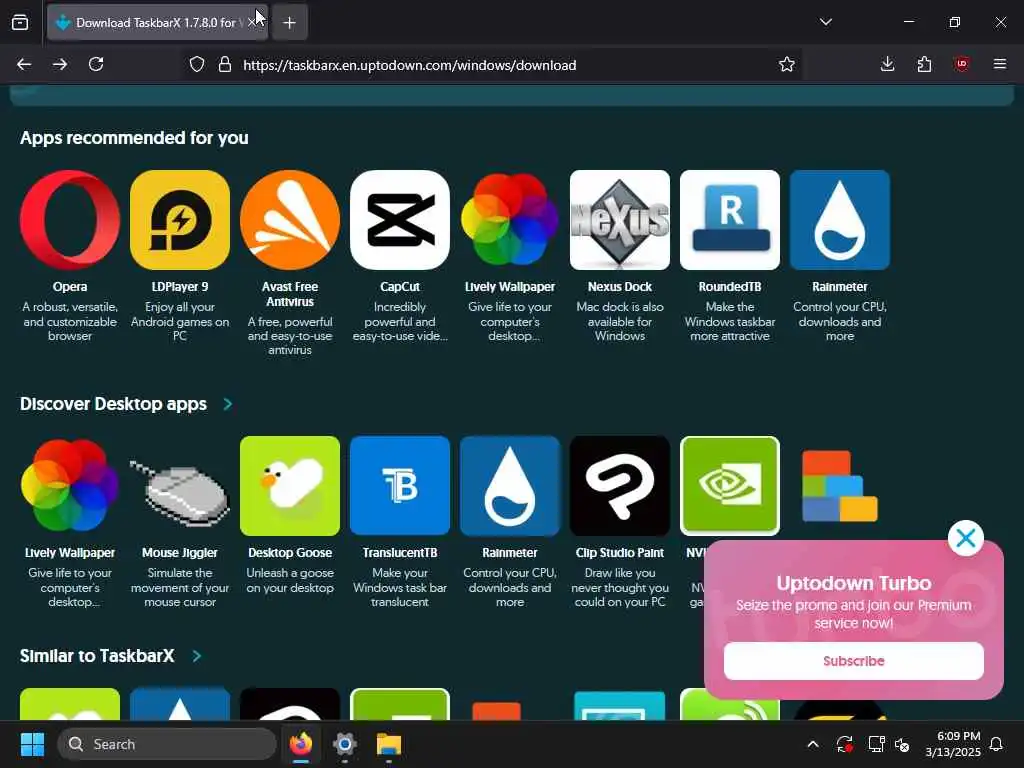Open Firefox View from the tab bar
The width and height of the screenshot is (1024, 768).
(20, 22)
